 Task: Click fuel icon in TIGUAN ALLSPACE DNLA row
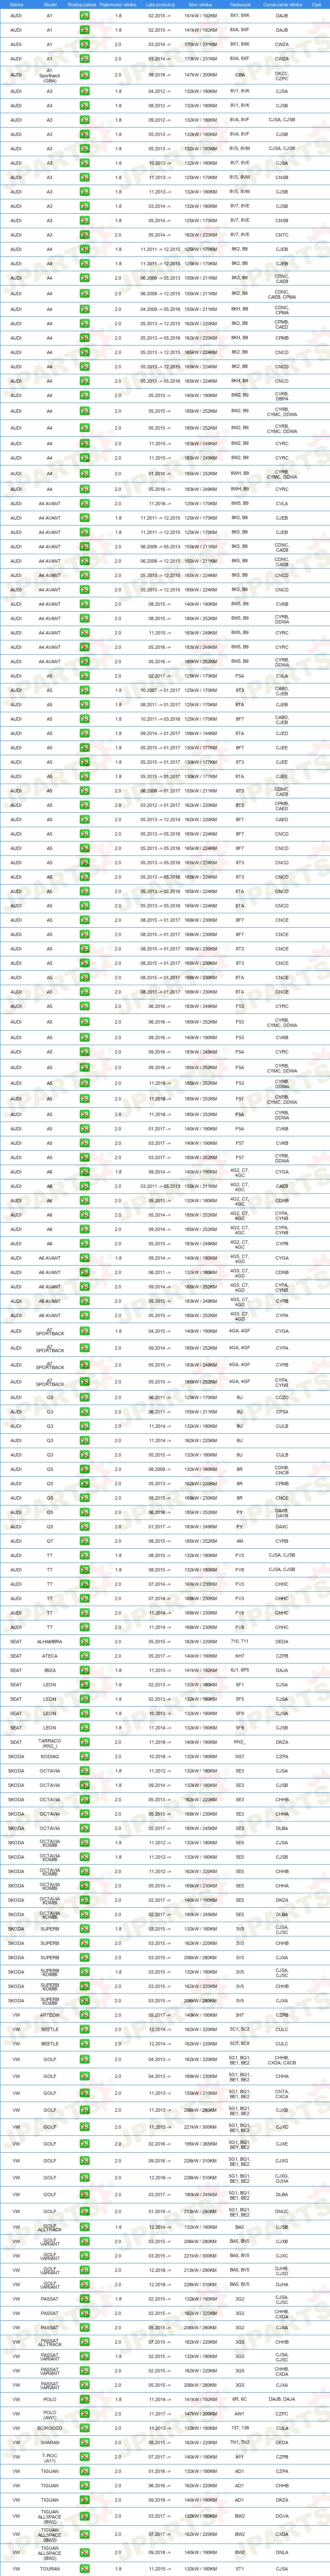click(x=85, y=2552)
